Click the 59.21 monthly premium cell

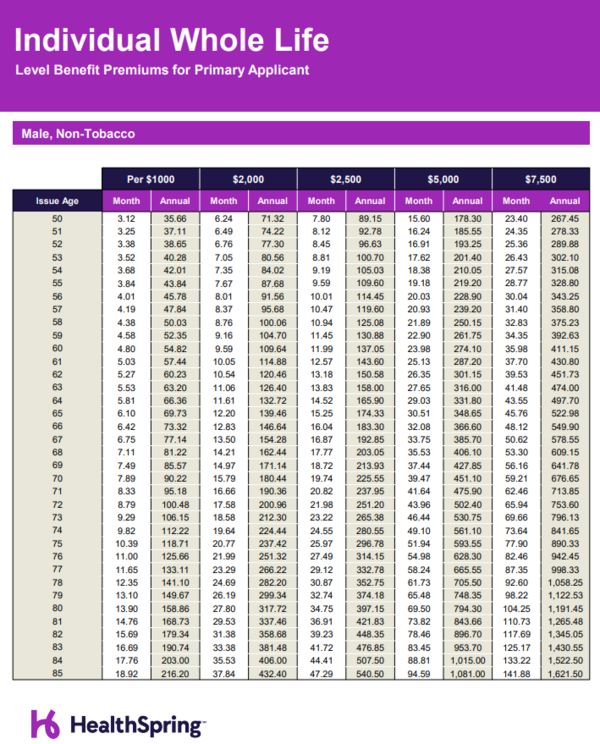click(x=516, y=479)
